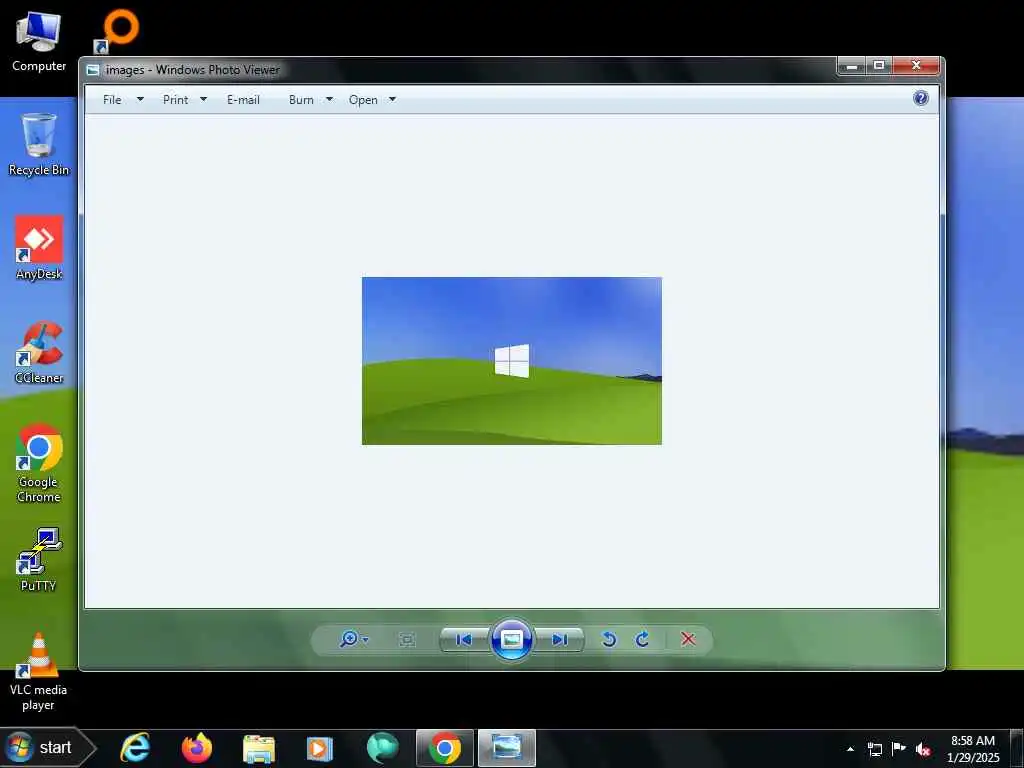Image resolution: width=1024 pixels, height=768 pixels.
Task: Open Windows Explorer folder on taskbar
Action: pos(259,748)
